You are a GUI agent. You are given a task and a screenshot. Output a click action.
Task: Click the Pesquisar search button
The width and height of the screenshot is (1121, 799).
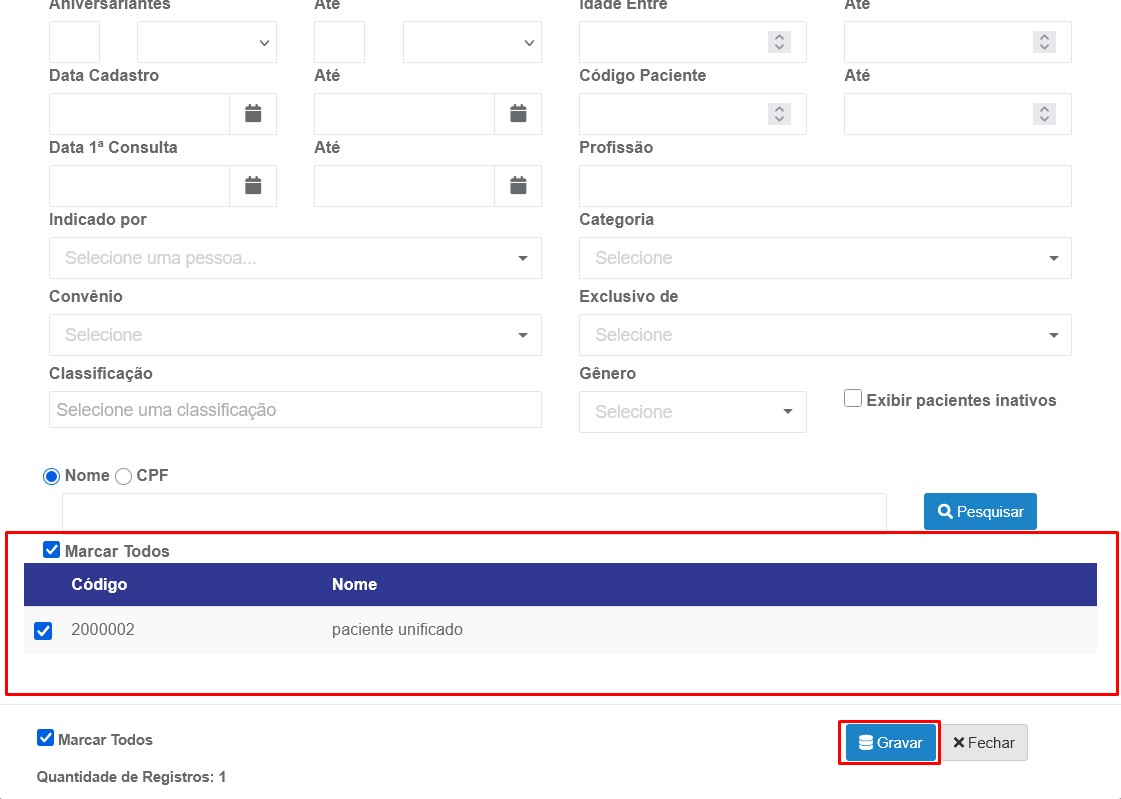[x=980, y=511]
